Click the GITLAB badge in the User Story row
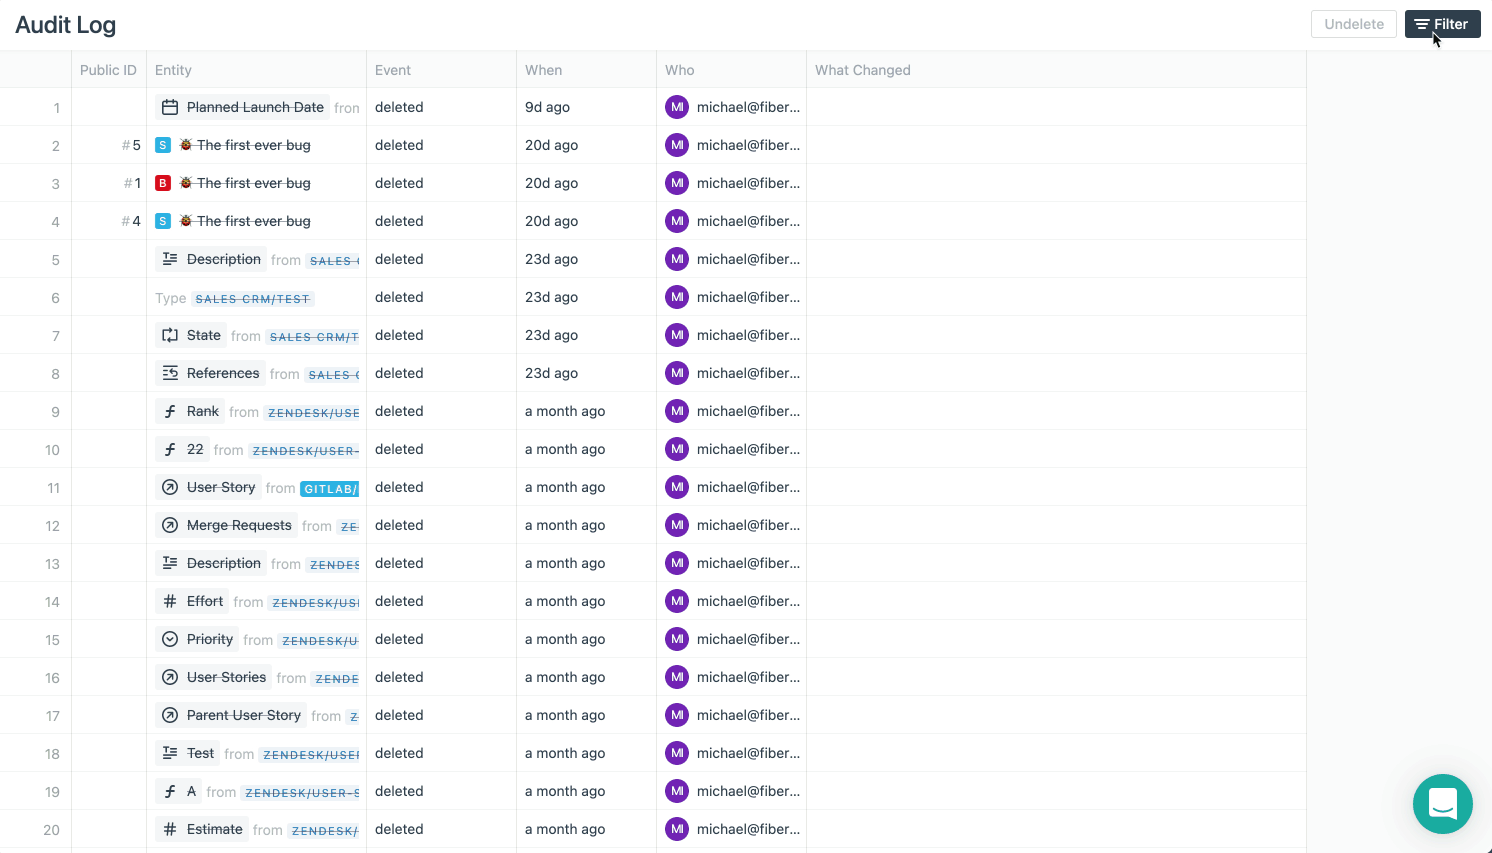 [x=331, y=488]
